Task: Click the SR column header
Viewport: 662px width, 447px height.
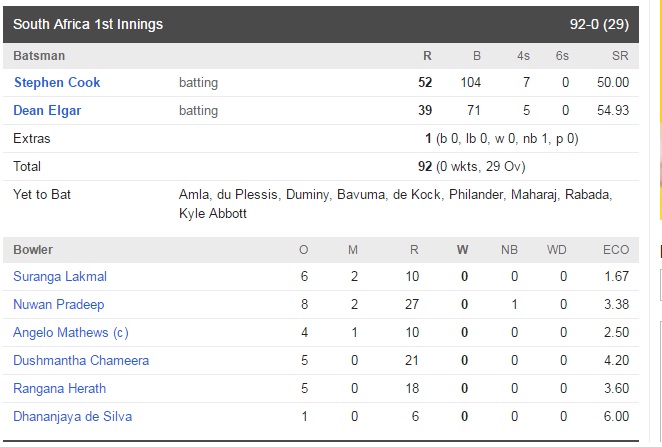Action: (620, 56)
